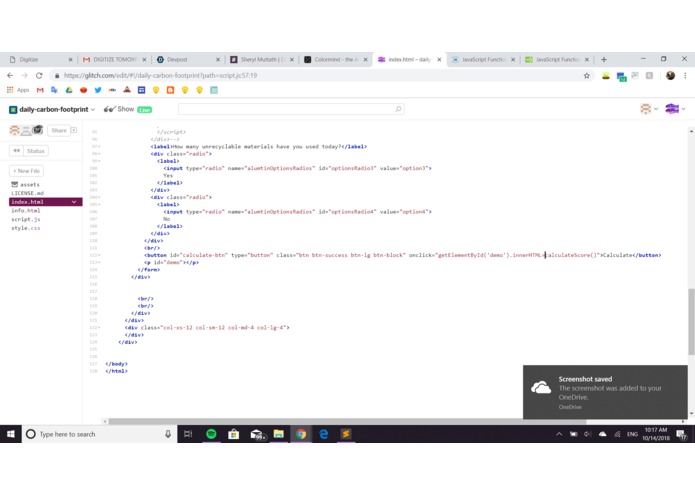This screenshot has height=494, width=695.
Task: Click the Type here to search box
Action: pyautogui.click(x=99, y=434)
